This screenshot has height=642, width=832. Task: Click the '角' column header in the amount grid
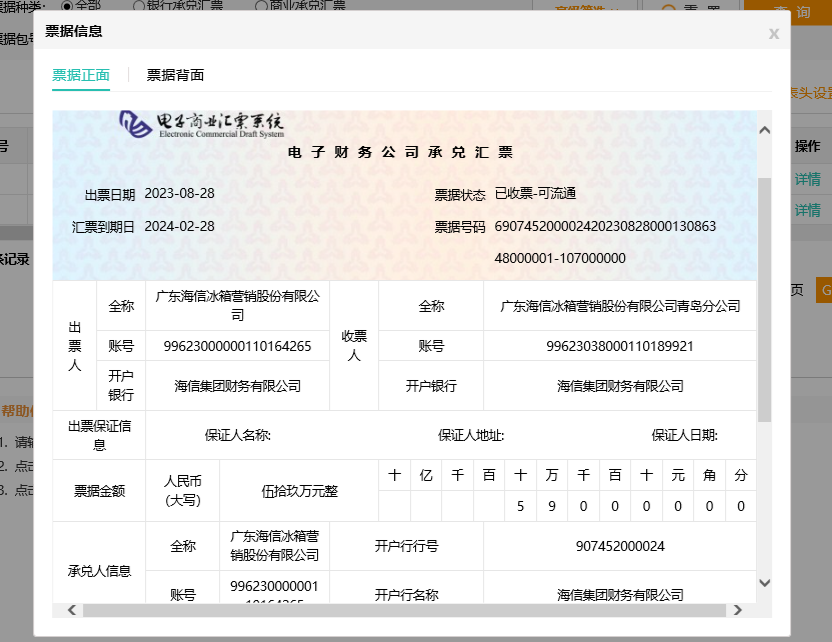coord(709,475)
